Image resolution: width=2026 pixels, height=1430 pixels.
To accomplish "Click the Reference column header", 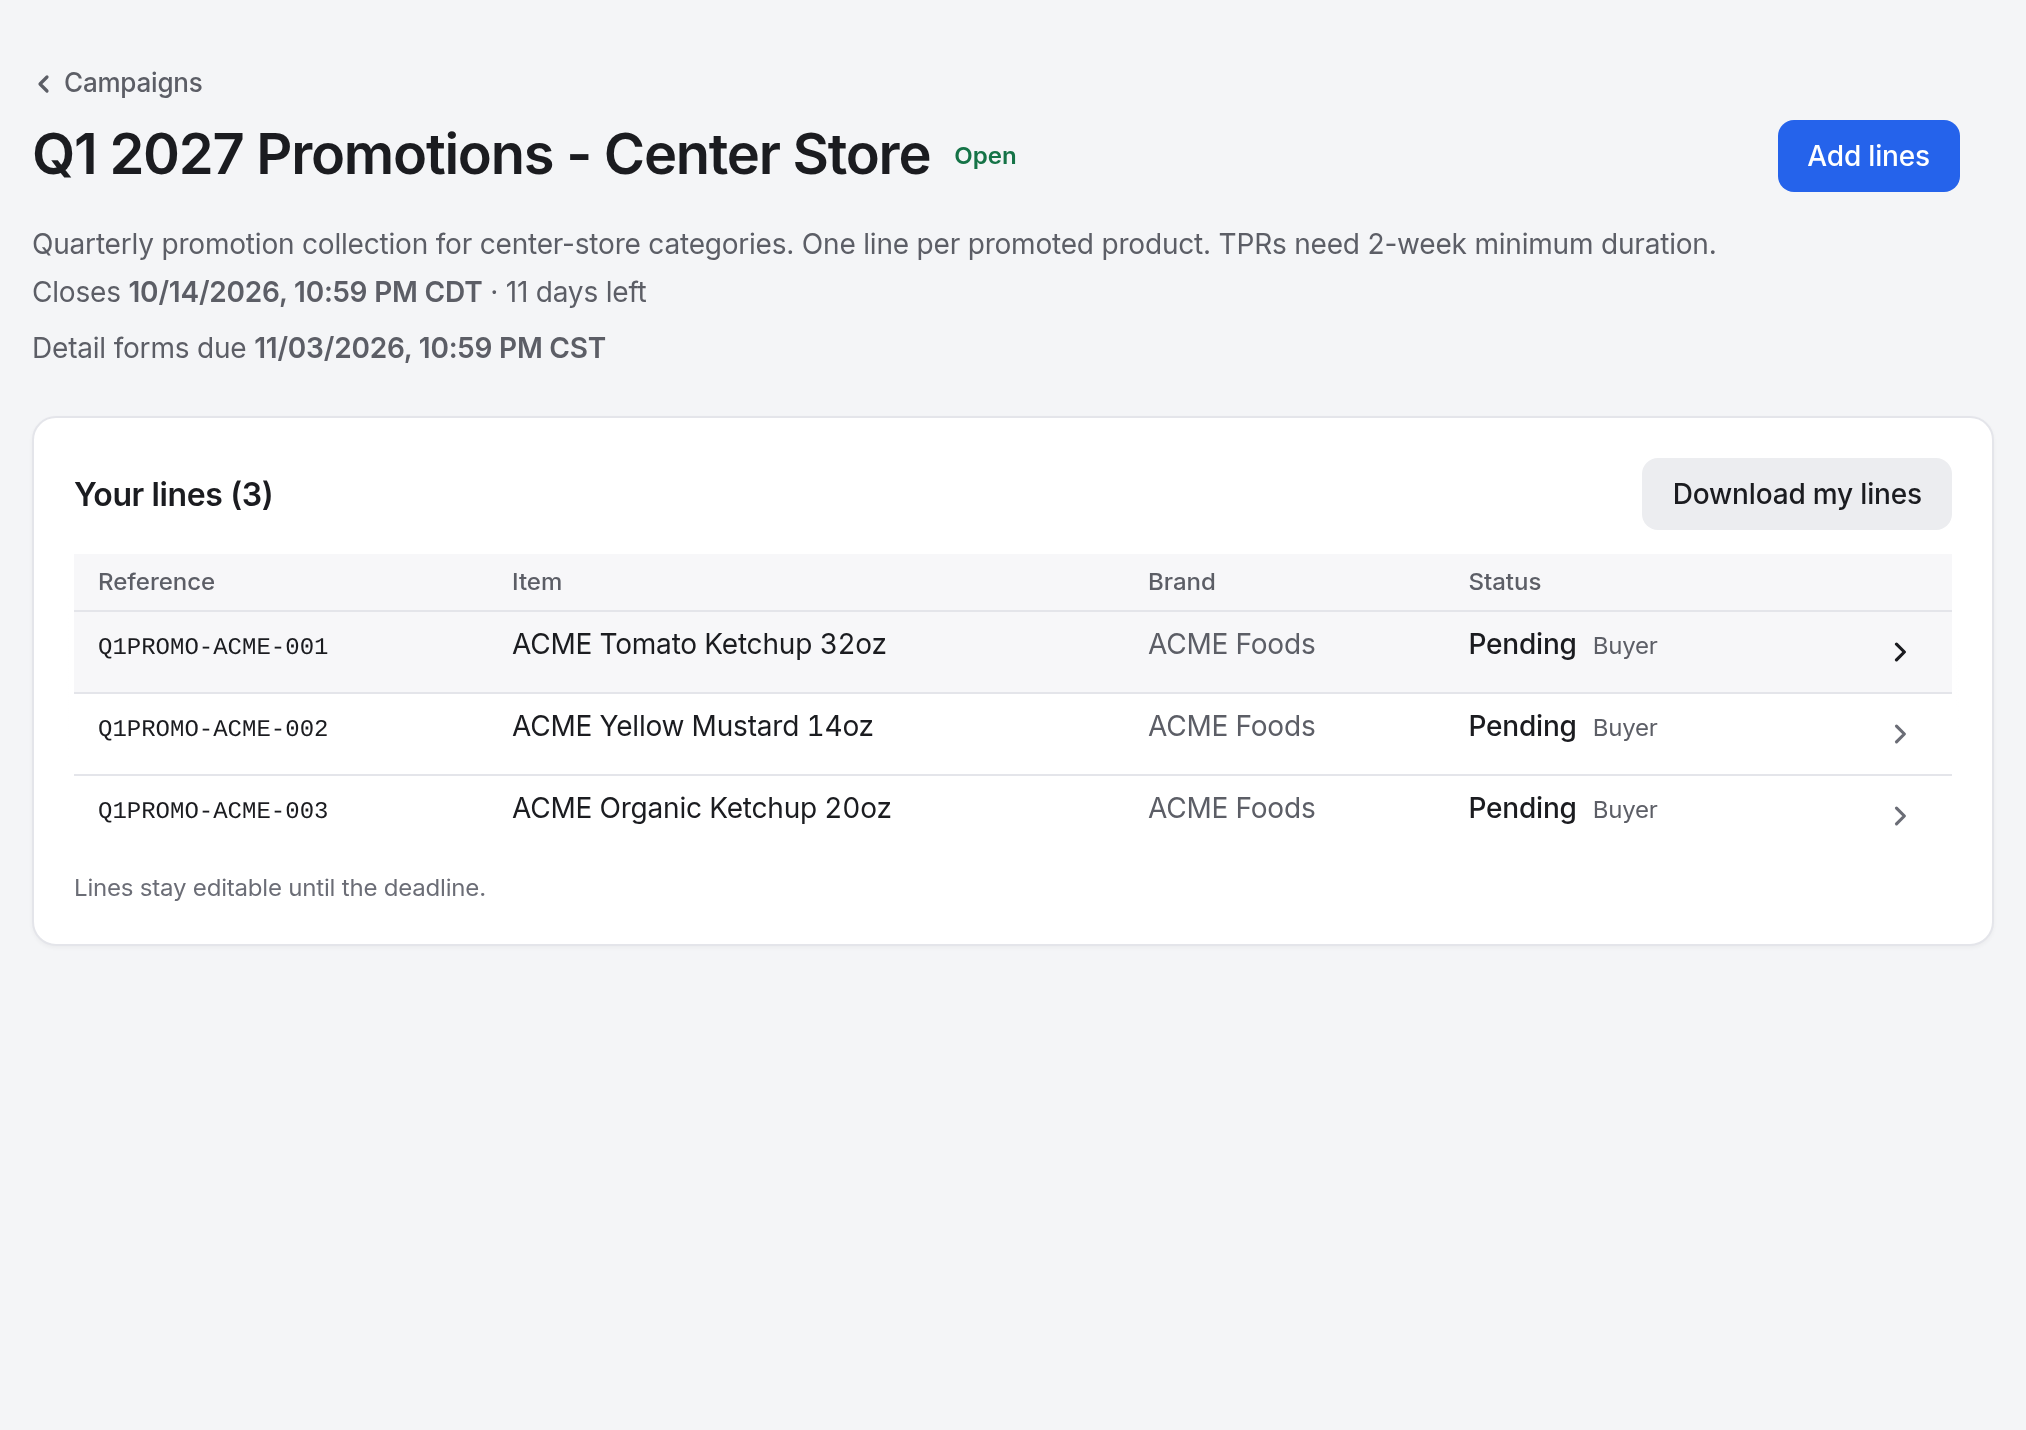I will tap(156, 582).
